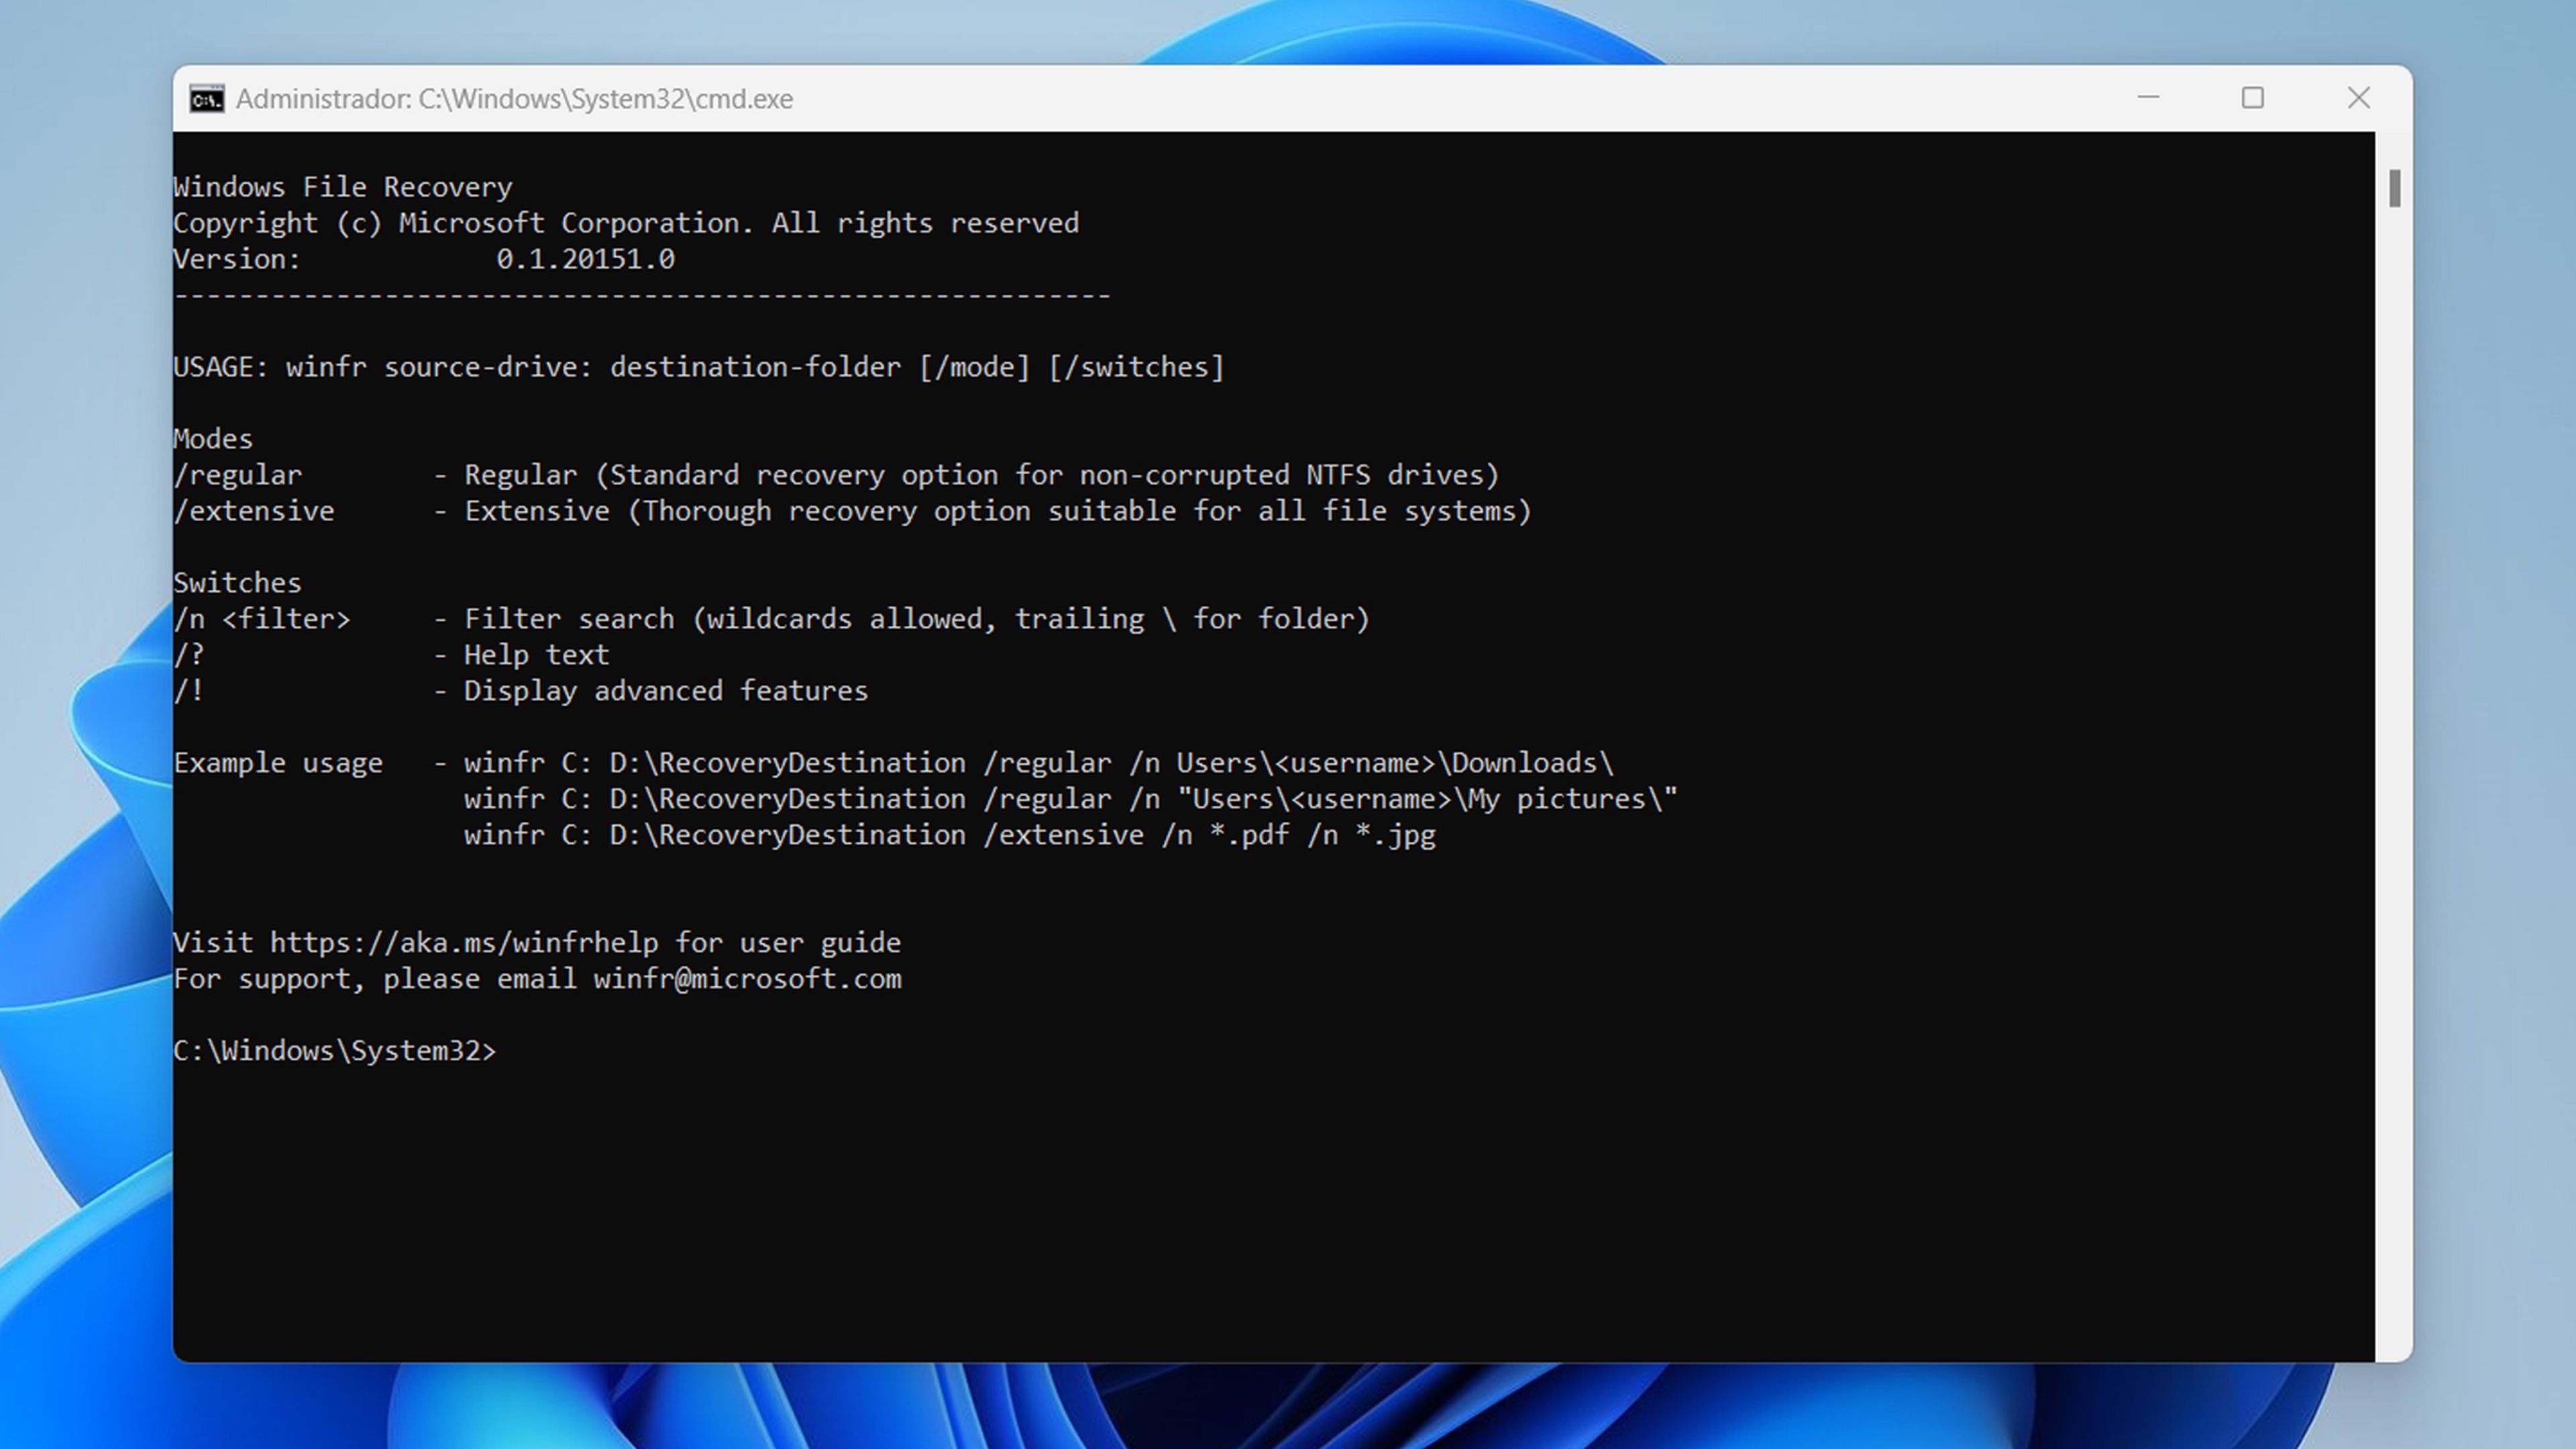Click the vertical scrollbar thumb of the console

pyautogui.click(x=2394, y=188)
